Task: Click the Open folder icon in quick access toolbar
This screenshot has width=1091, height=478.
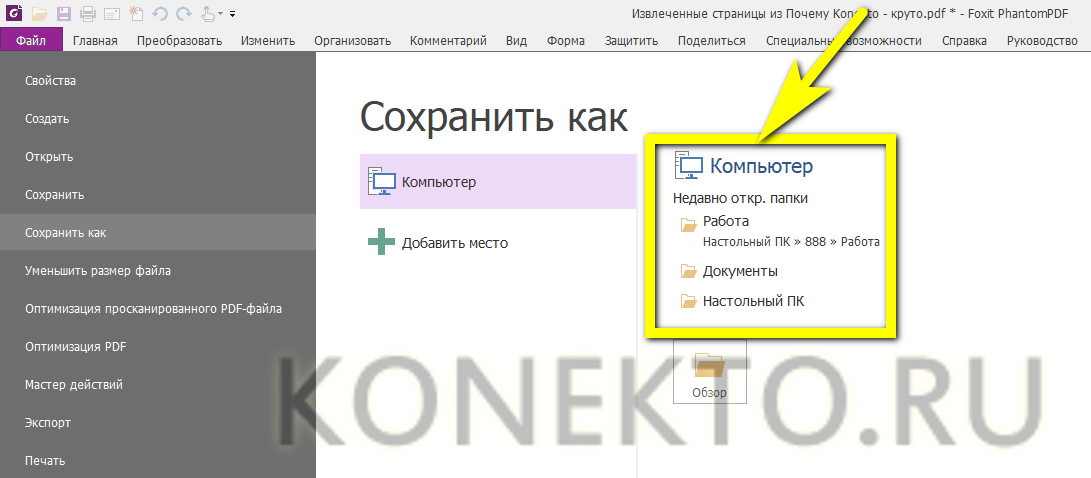Action: 39,14
